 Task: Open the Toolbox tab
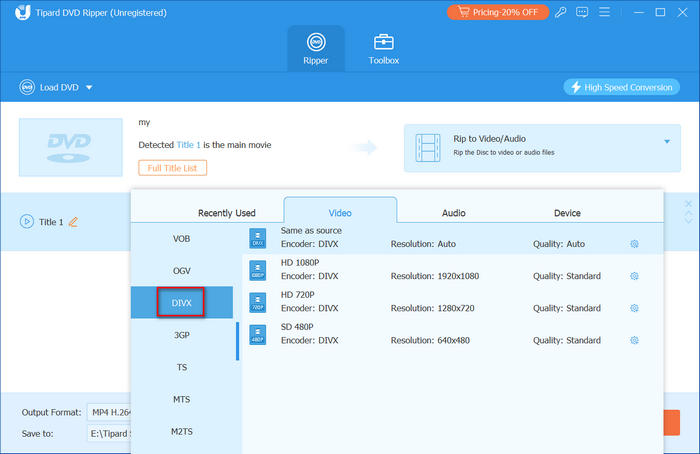(x=383, y=49)
